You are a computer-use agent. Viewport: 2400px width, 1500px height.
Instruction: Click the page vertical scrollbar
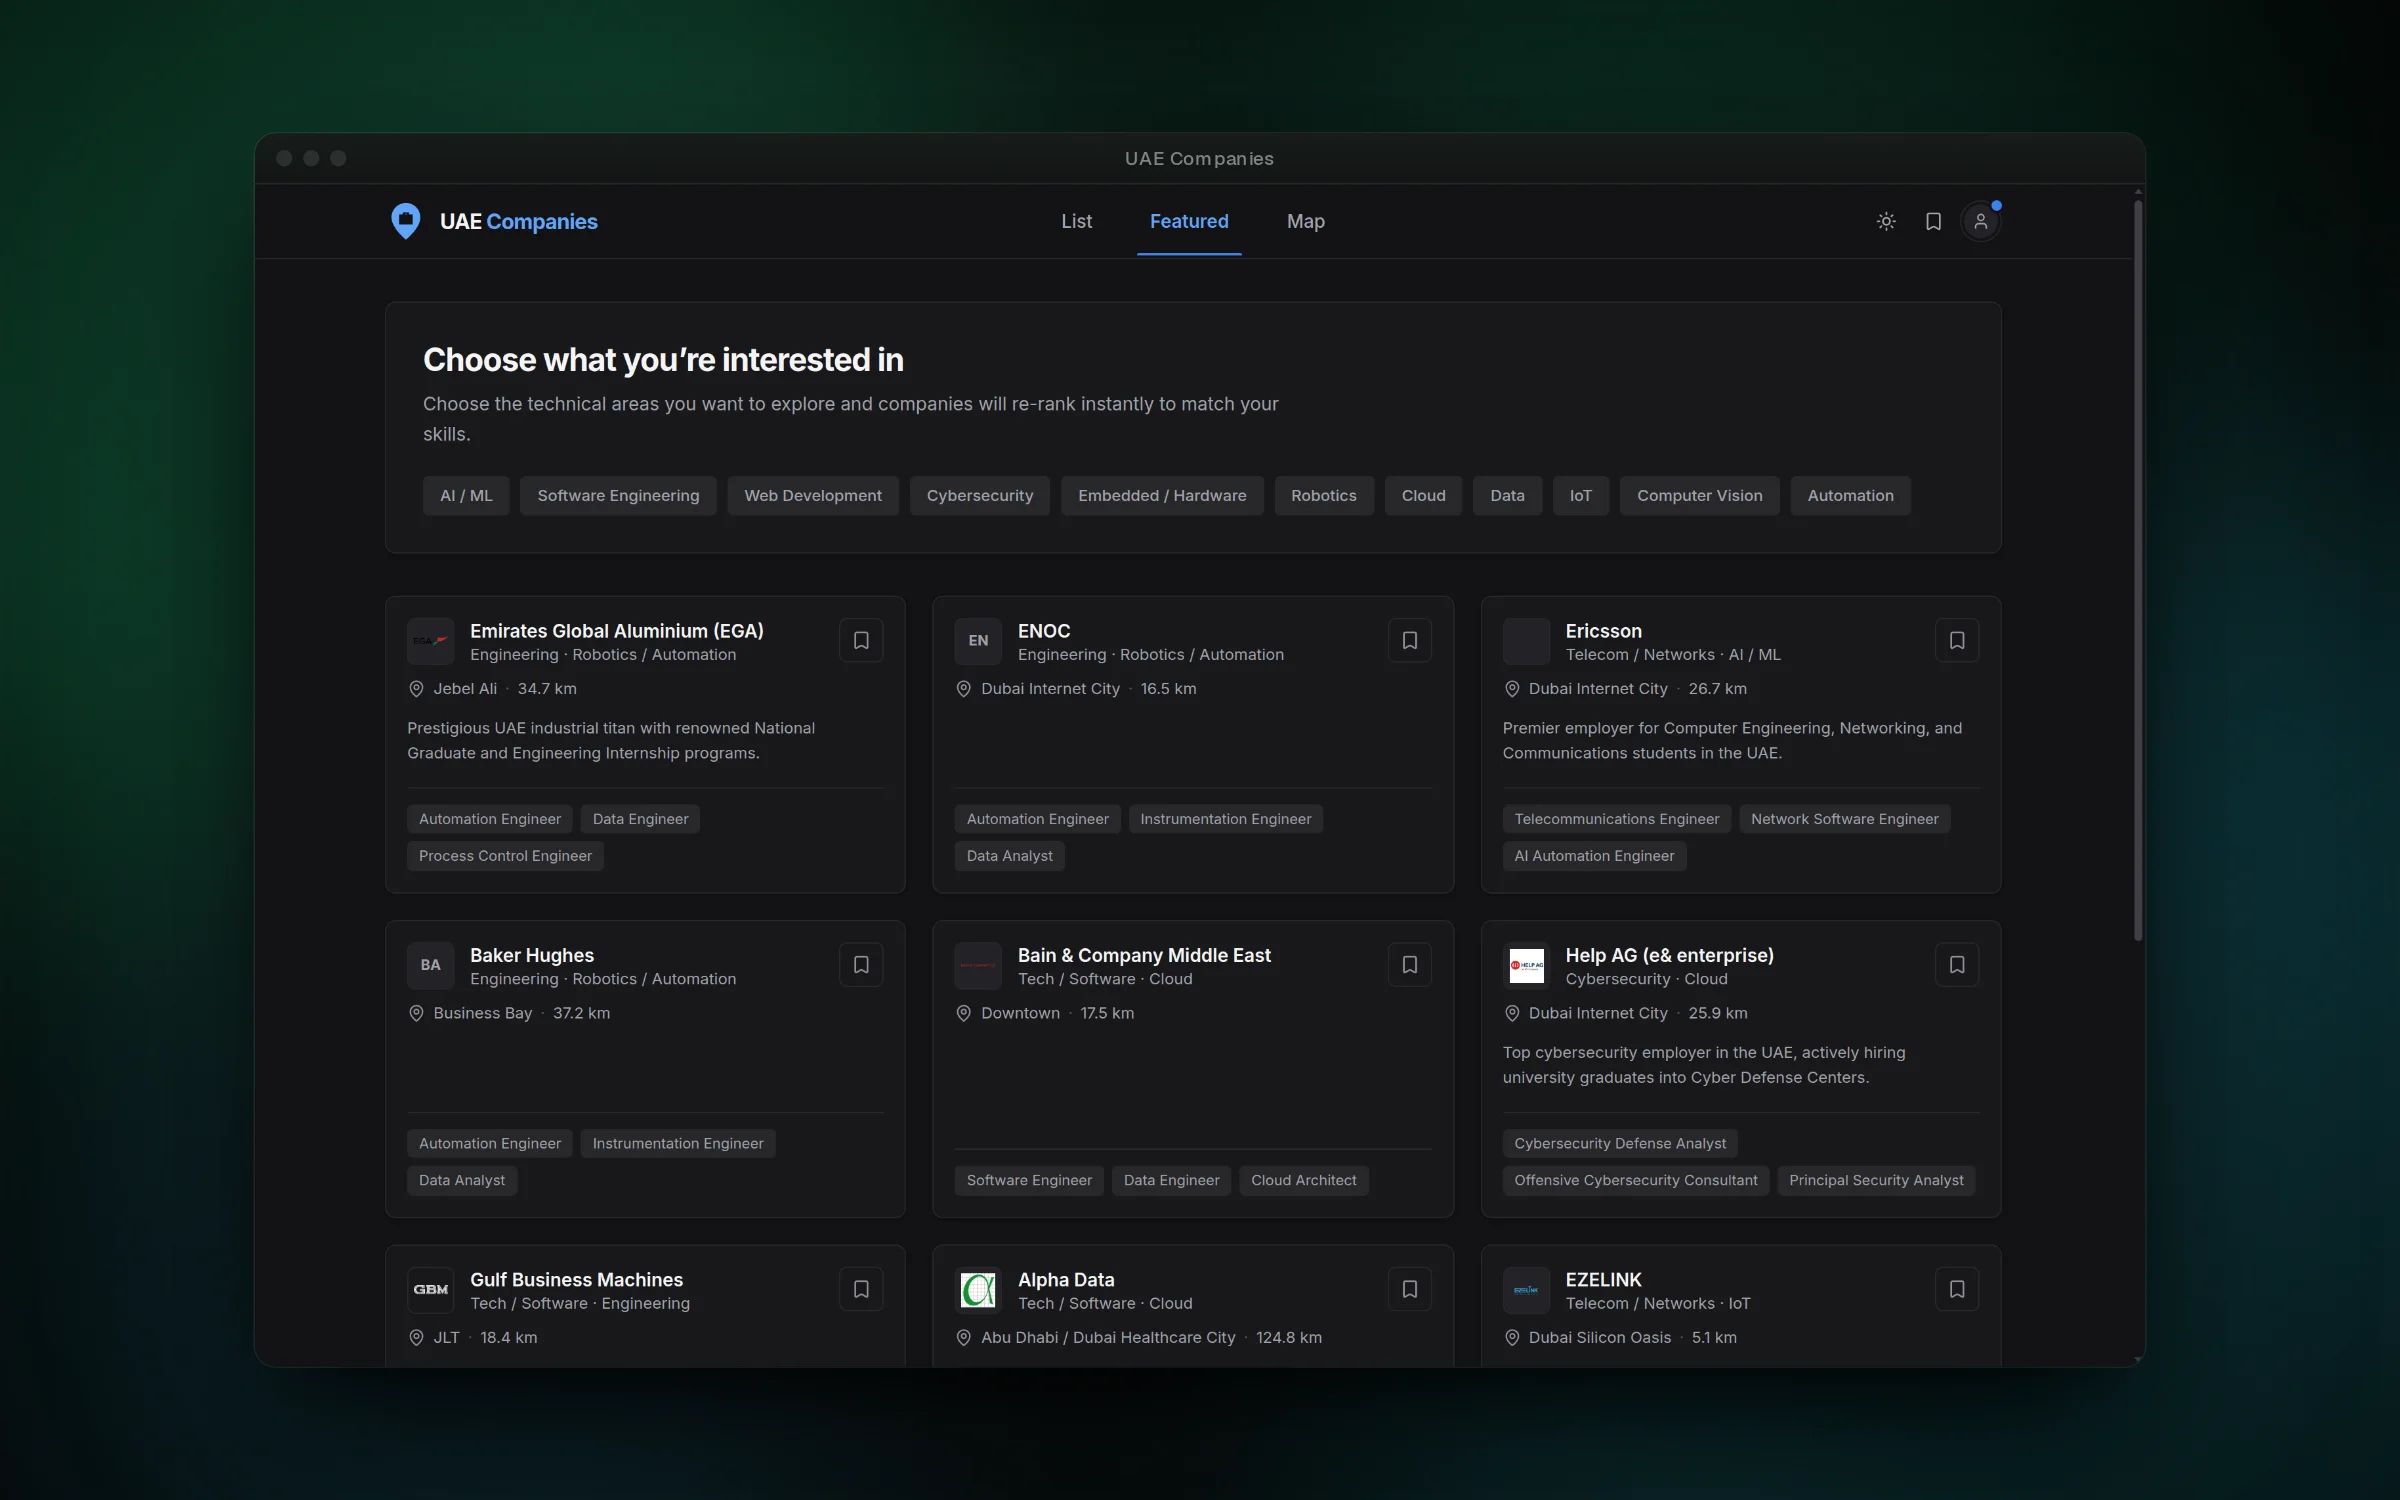pos(2138,570)
